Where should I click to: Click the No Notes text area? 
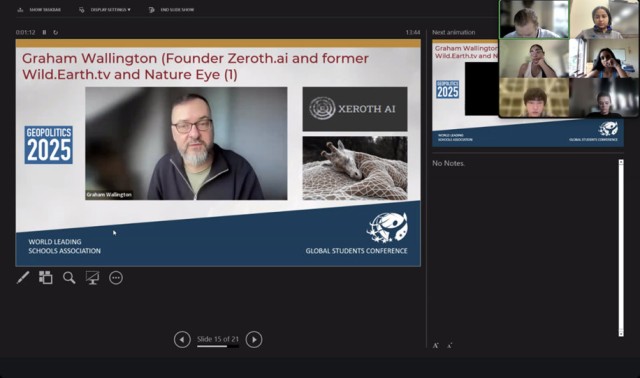(x=449, y=163)
